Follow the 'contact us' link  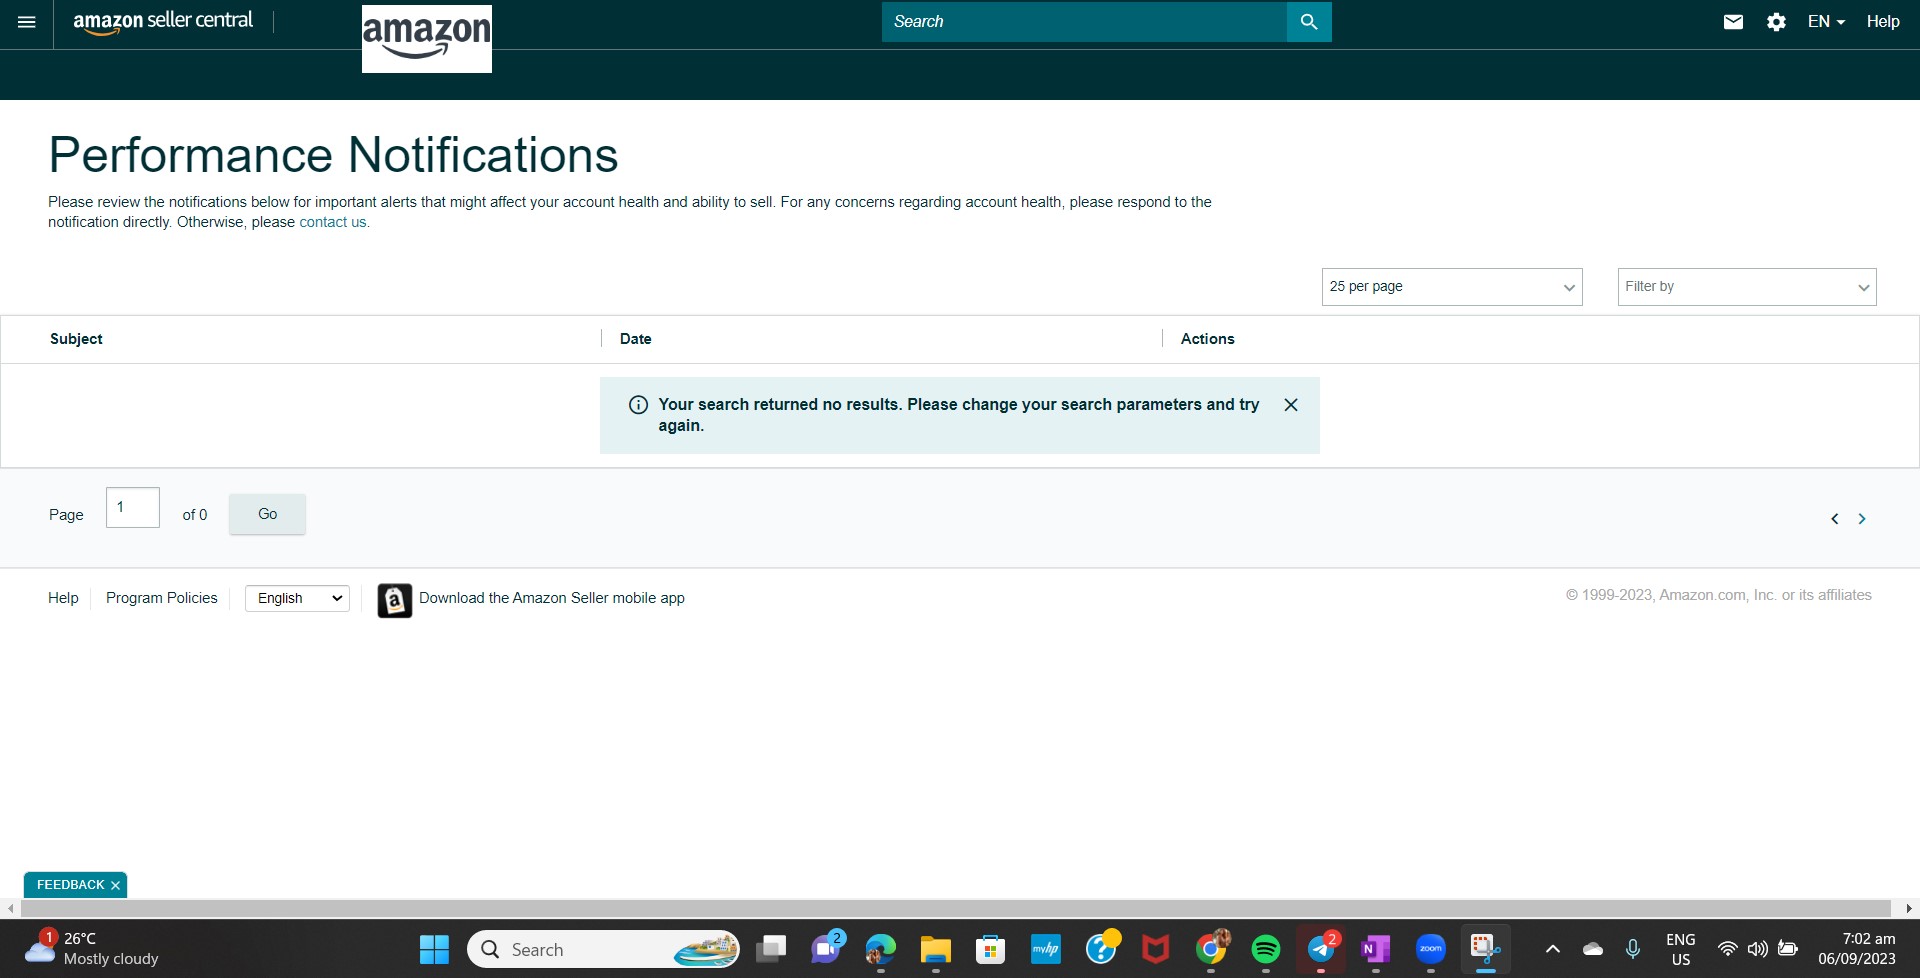333,222
